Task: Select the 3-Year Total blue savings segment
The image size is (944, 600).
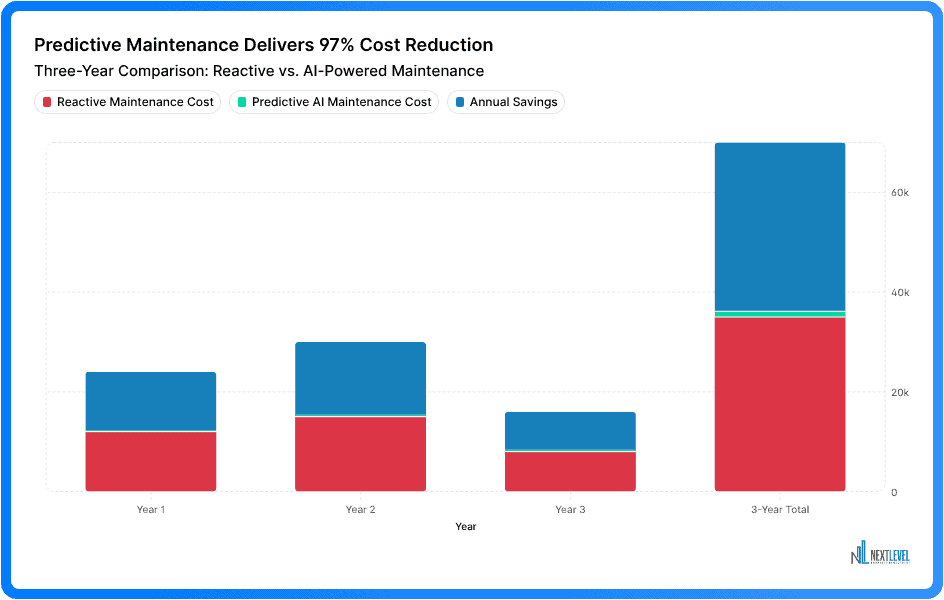Action: [780, 227]
